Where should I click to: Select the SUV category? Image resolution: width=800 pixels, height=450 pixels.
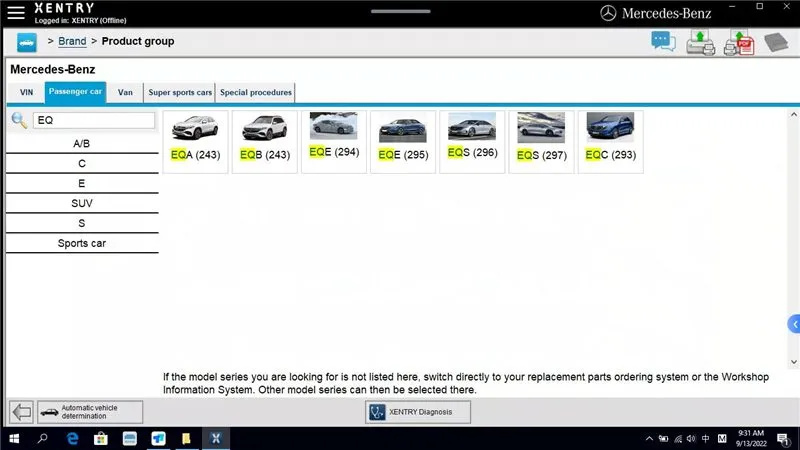[x=82, y=204]
